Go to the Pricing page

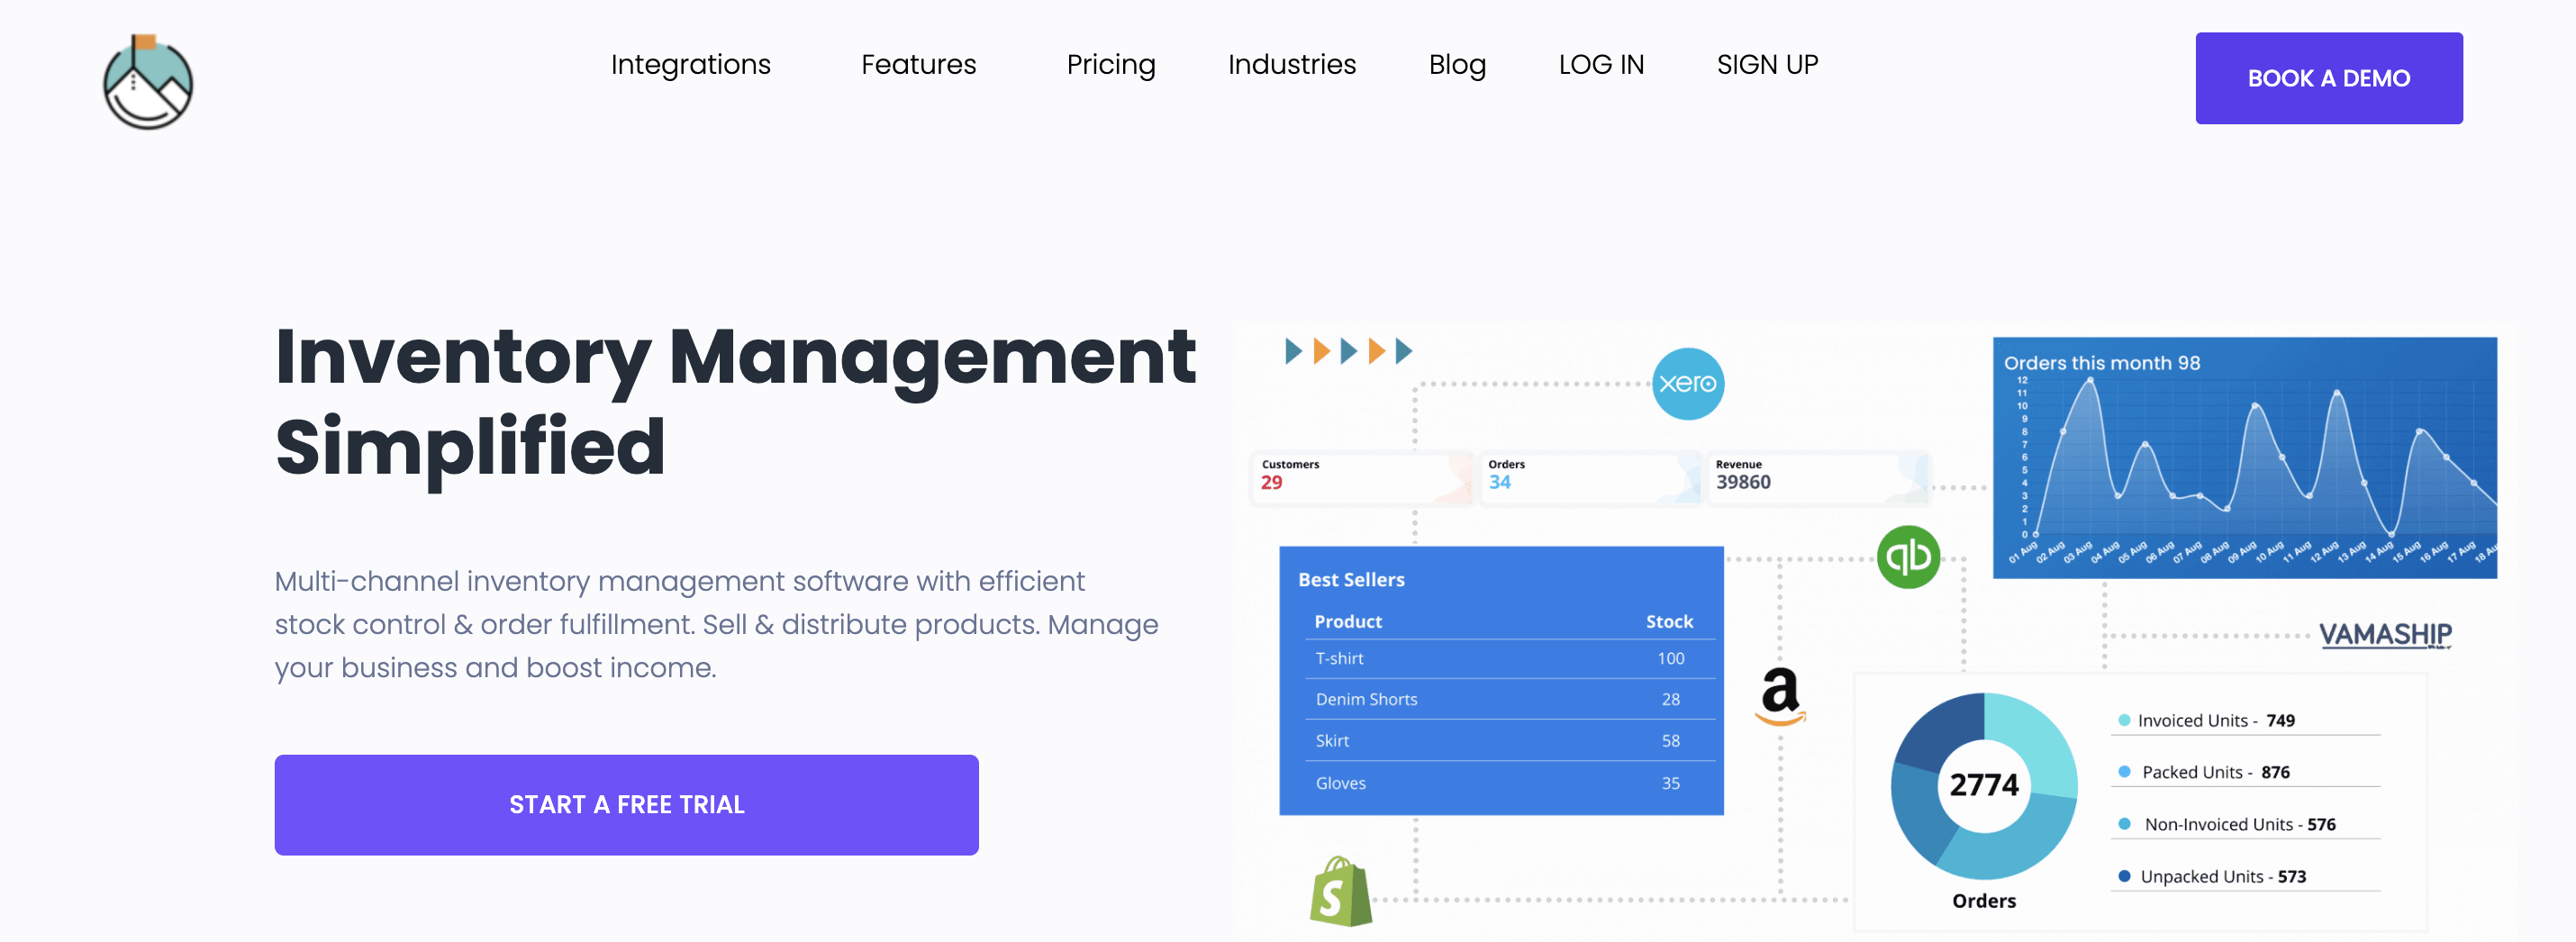point(1110,64)
